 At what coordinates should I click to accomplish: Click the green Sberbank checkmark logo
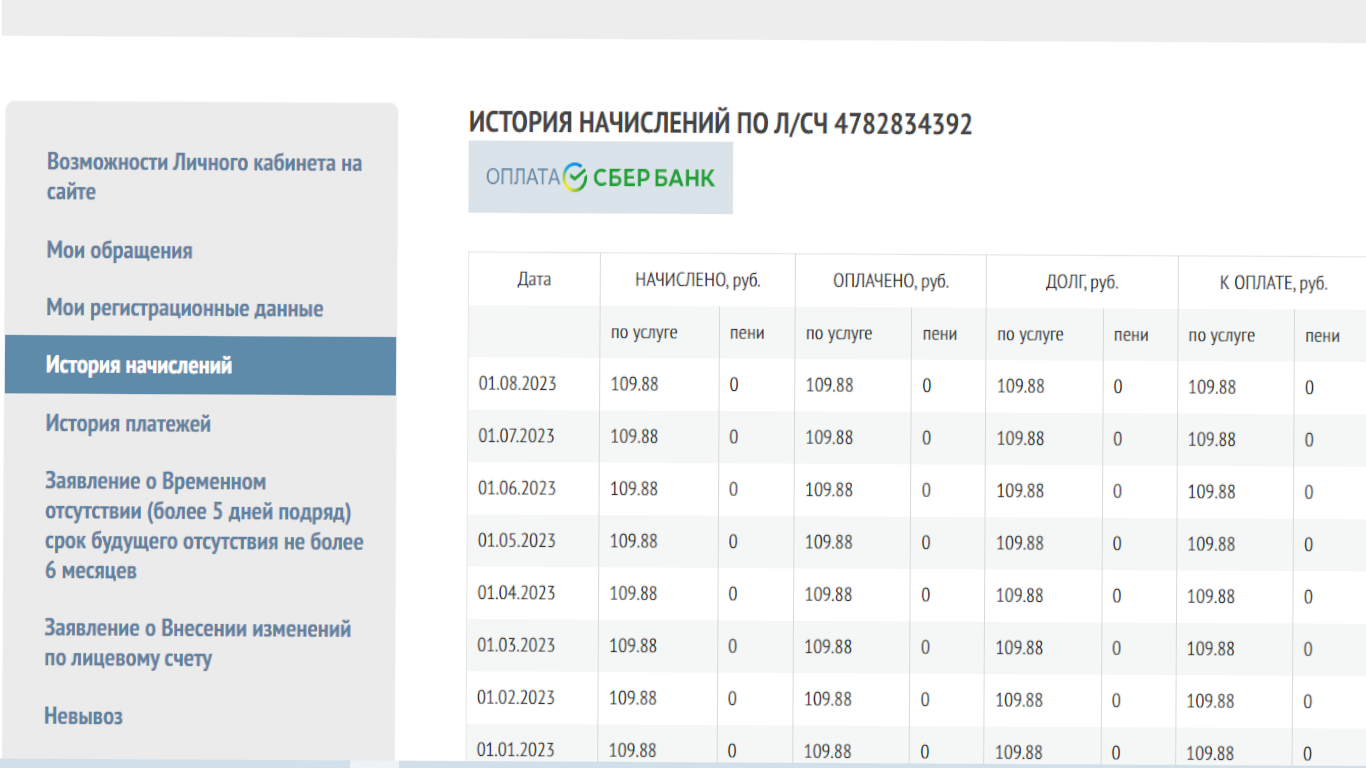(x=575, y=178)
